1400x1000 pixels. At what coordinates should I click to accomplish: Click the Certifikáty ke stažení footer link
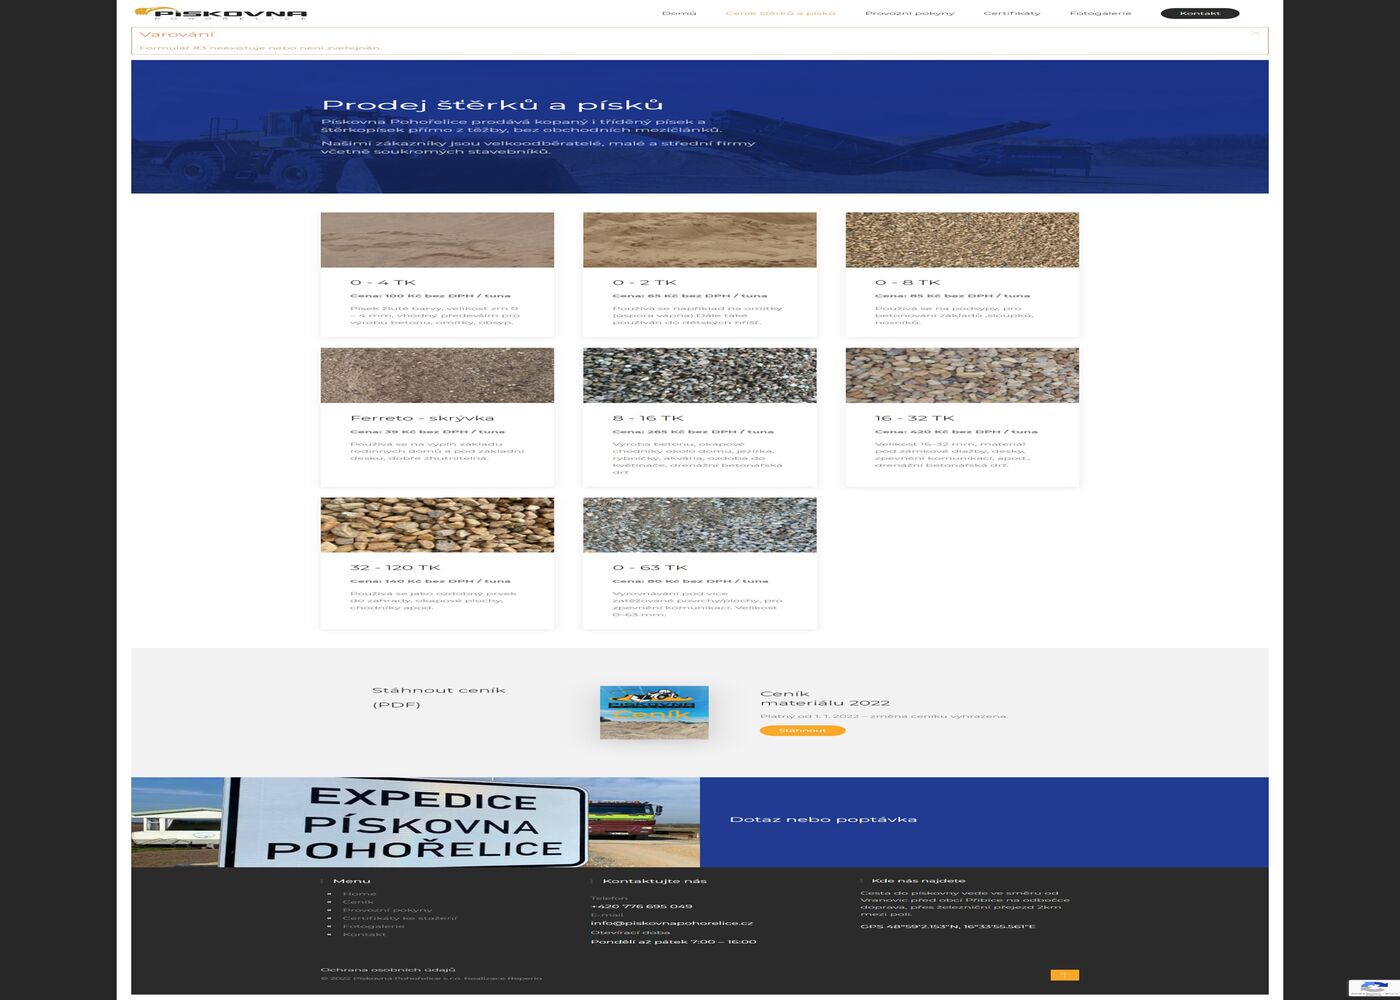coord(399,918)
